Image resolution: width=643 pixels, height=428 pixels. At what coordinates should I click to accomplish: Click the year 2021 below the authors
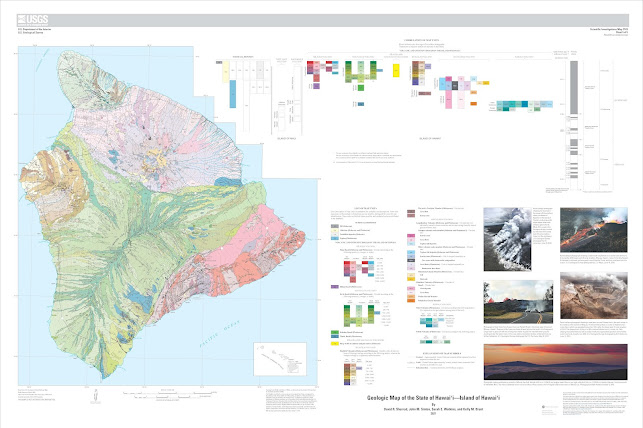433,414
